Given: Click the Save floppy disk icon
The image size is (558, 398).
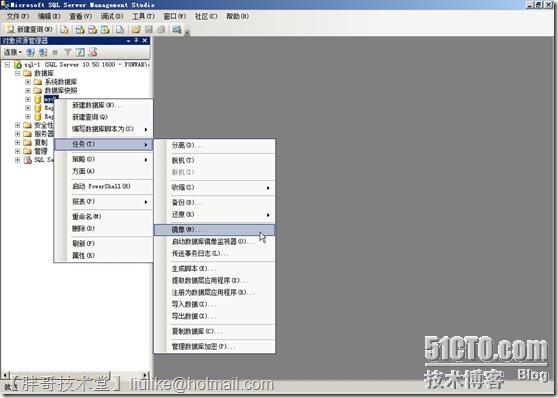Looking at the screenshot, I should click(149, 30).
